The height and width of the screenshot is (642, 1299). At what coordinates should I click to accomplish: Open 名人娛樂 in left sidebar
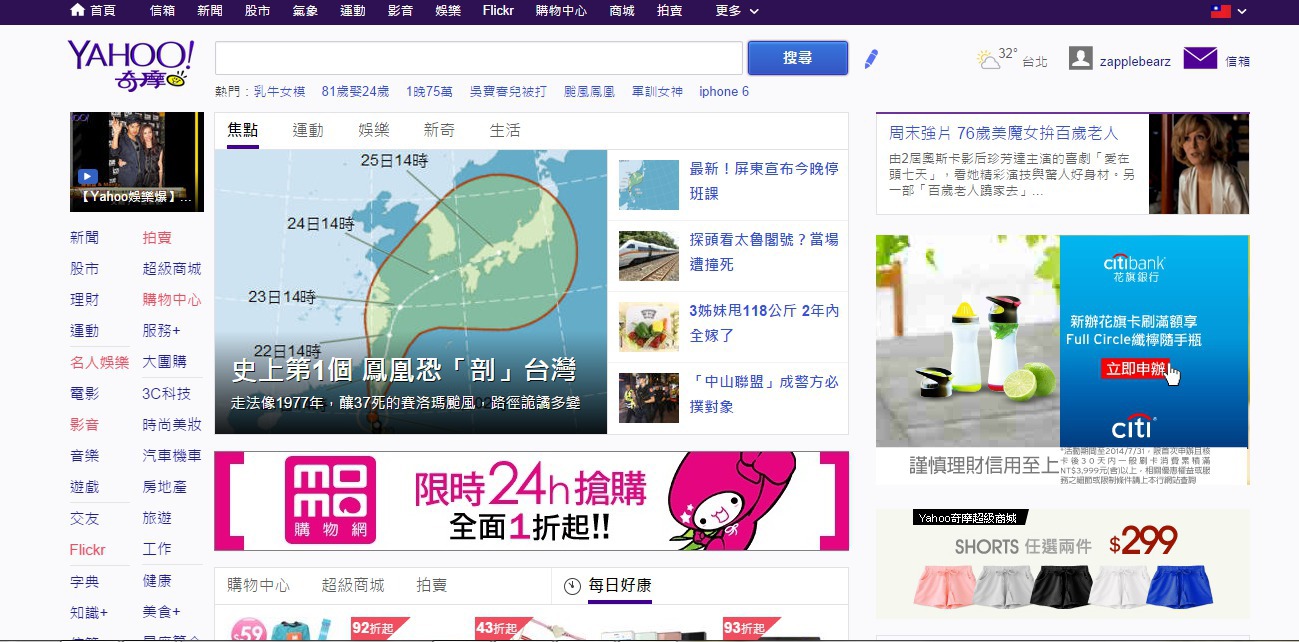(100, 362)
